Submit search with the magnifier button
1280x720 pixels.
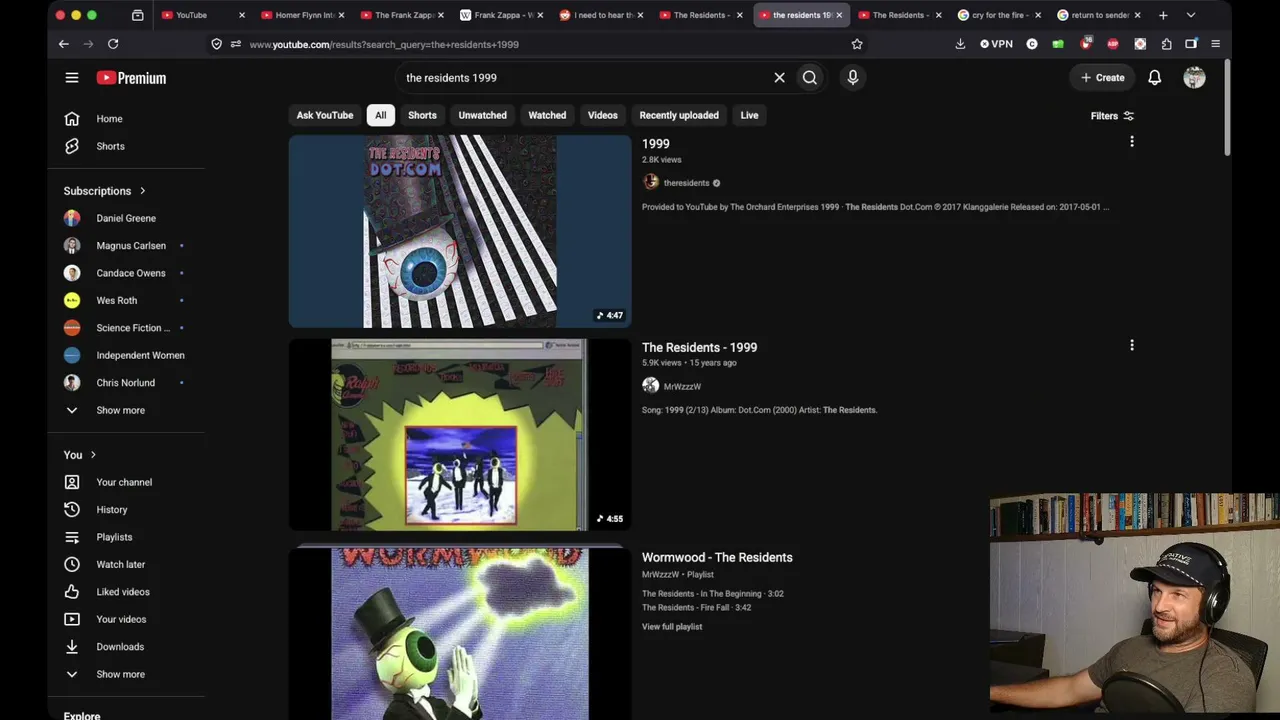tap(810, 78)
